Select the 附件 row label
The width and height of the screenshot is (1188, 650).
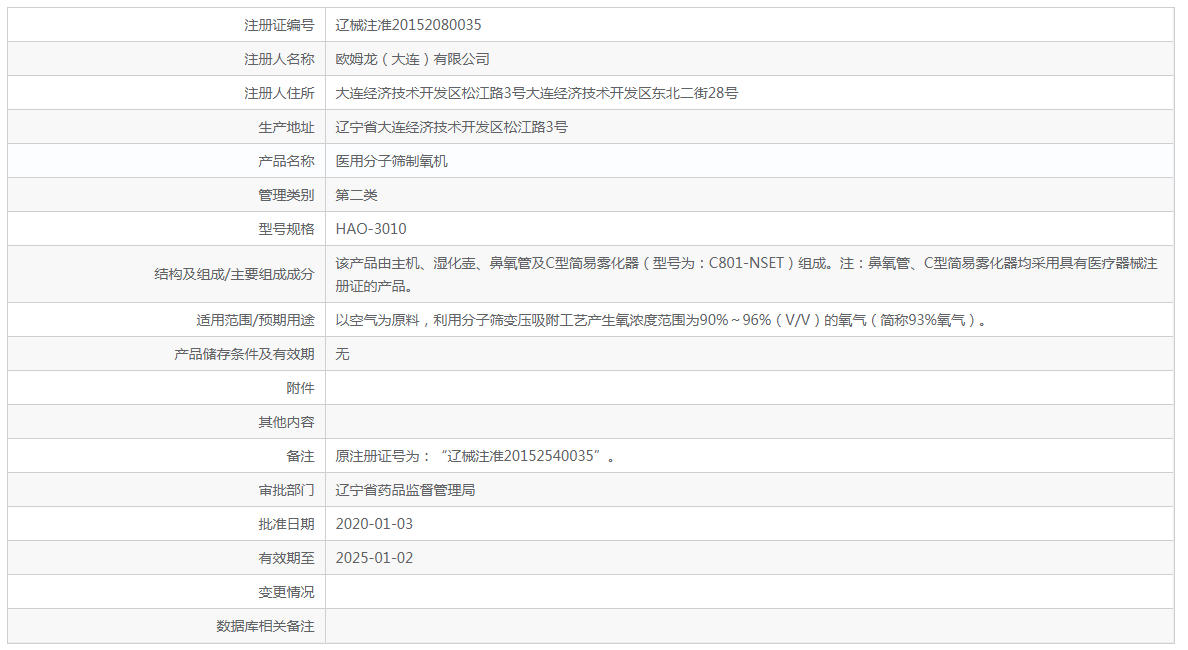tap(300, 388)
